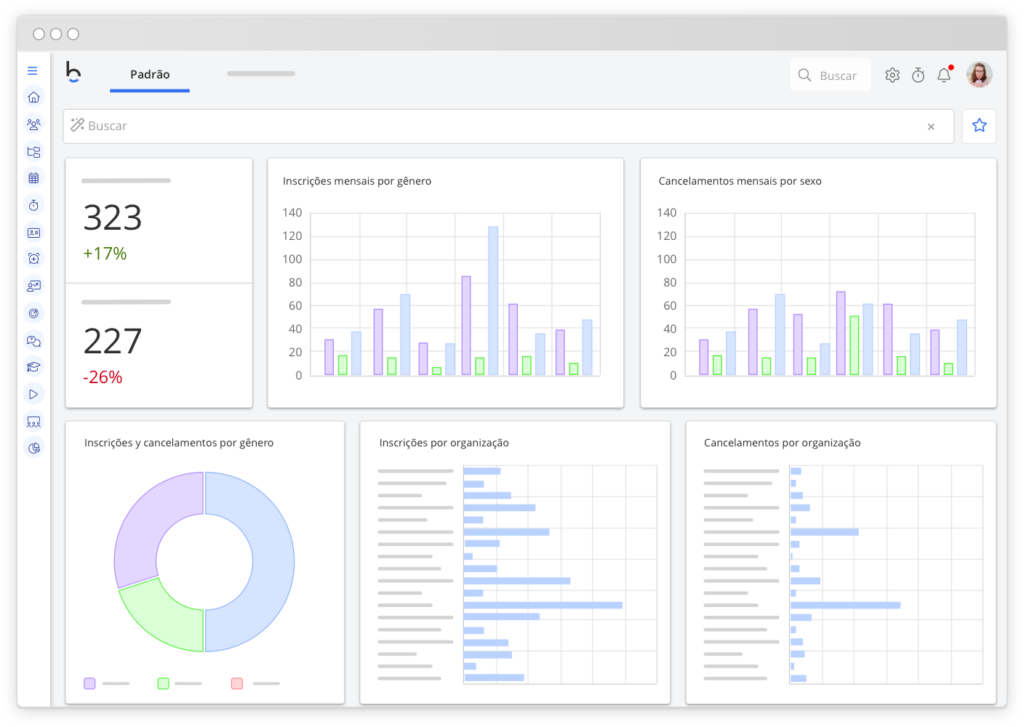The image size is (1024, 727).
Task: Click 'Cancelamentos por organização' chart title
Action: [782, 443]
